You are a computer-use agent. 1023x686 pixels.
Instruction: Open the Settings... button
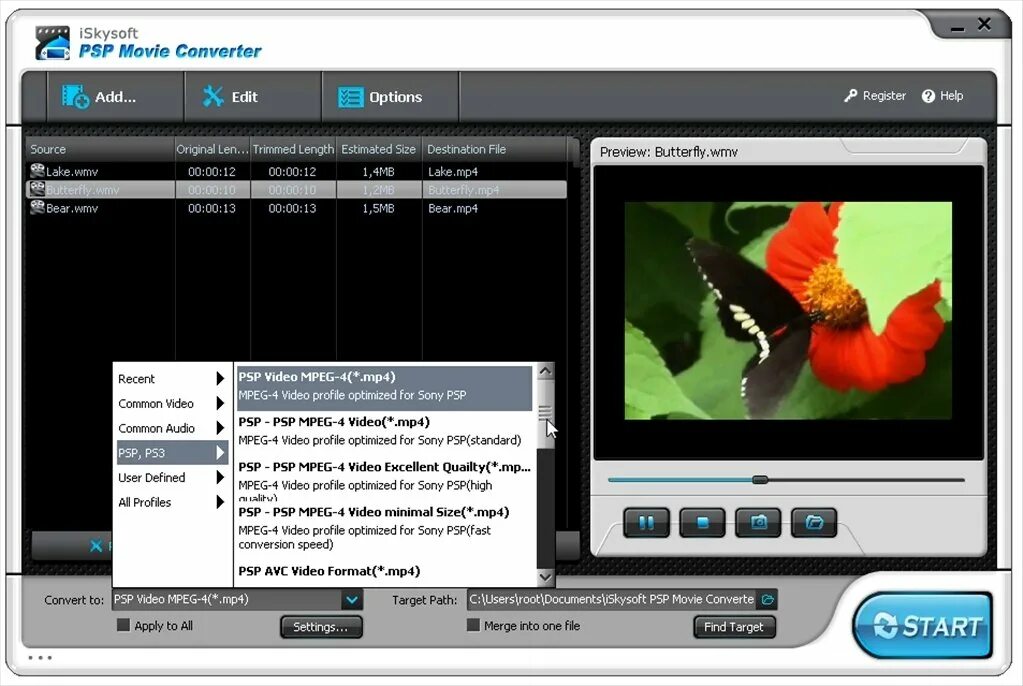click(321, 627)
